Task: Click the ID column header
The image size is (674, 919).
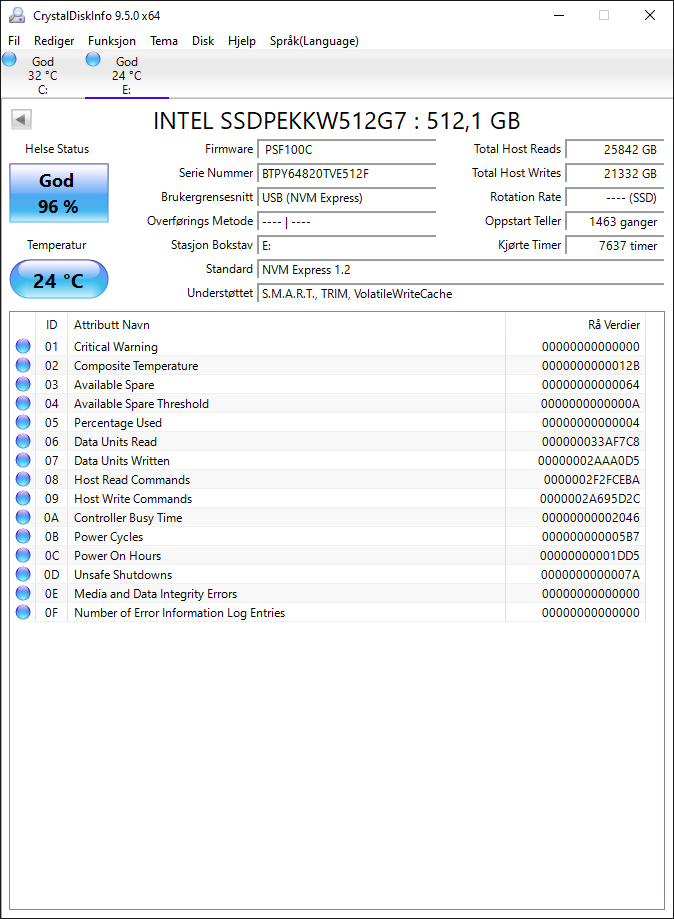Action: pos(52,325)
